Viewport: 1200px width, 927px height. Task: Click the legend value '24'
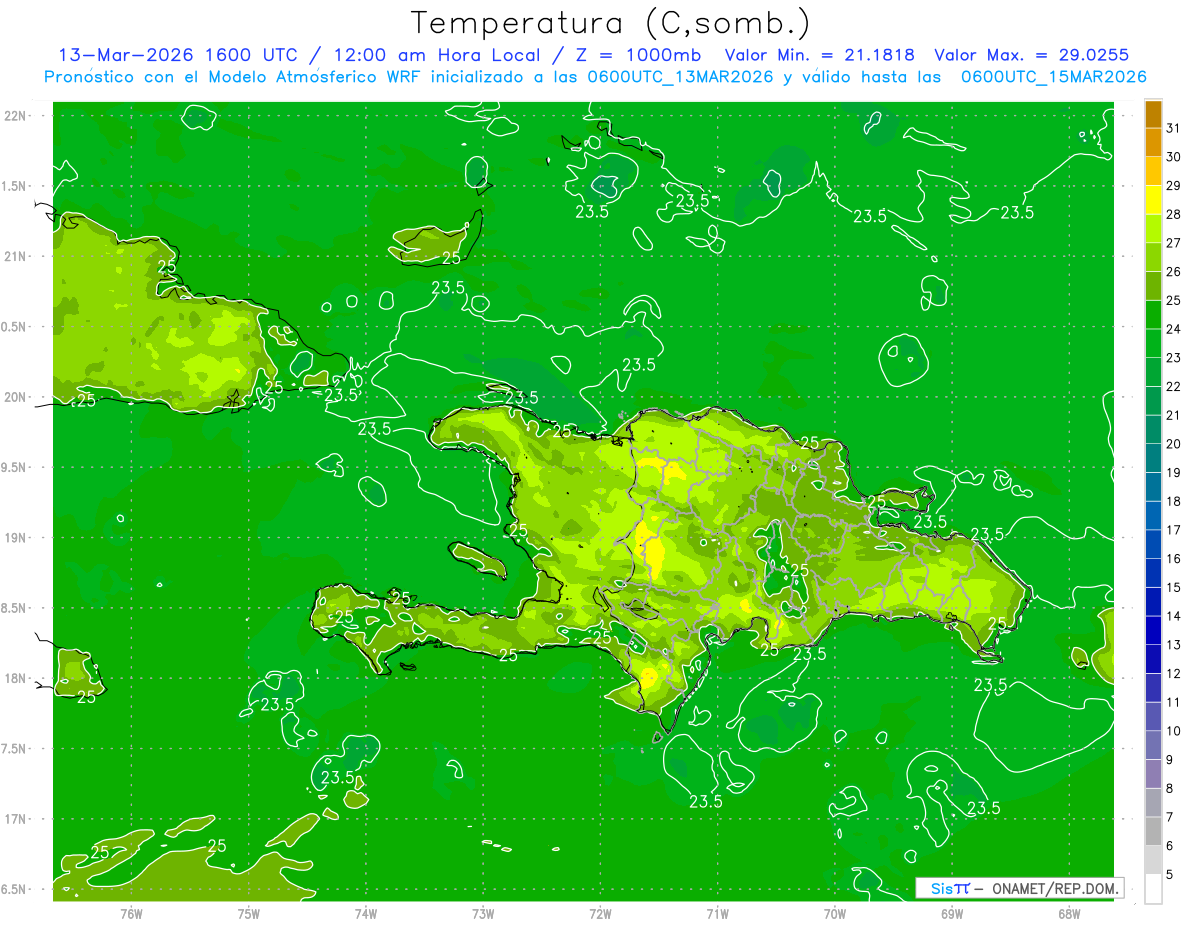(x=1174, y=329)
